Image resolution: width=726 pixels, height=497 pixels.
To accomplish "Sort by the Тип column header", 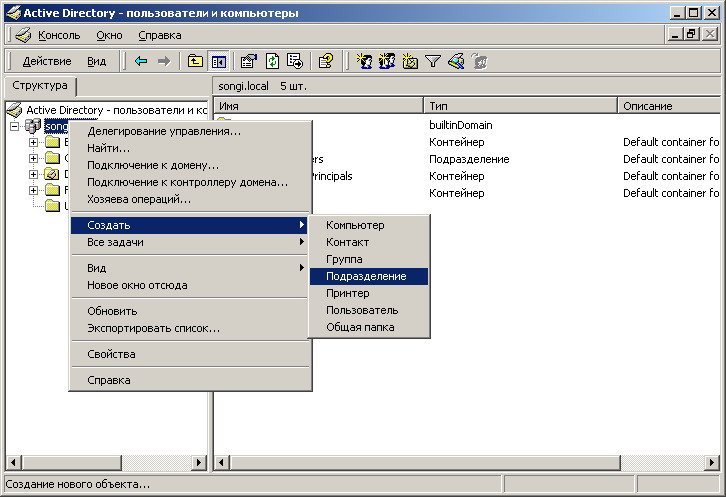I will pos(520,106).
